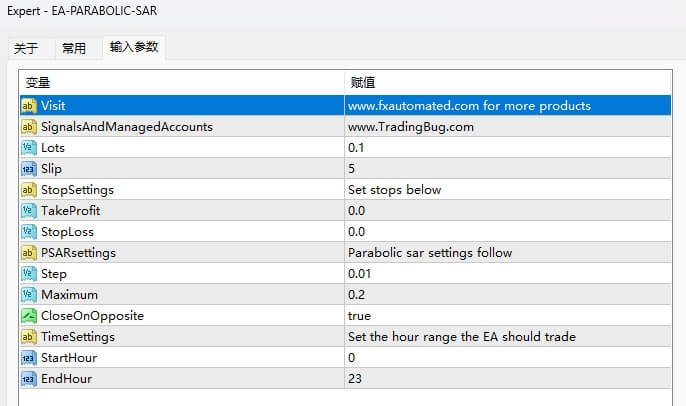Click the integer icon beside Slip
The width and height of the screenshot is (686, 406).
click(x=28, y=169)
